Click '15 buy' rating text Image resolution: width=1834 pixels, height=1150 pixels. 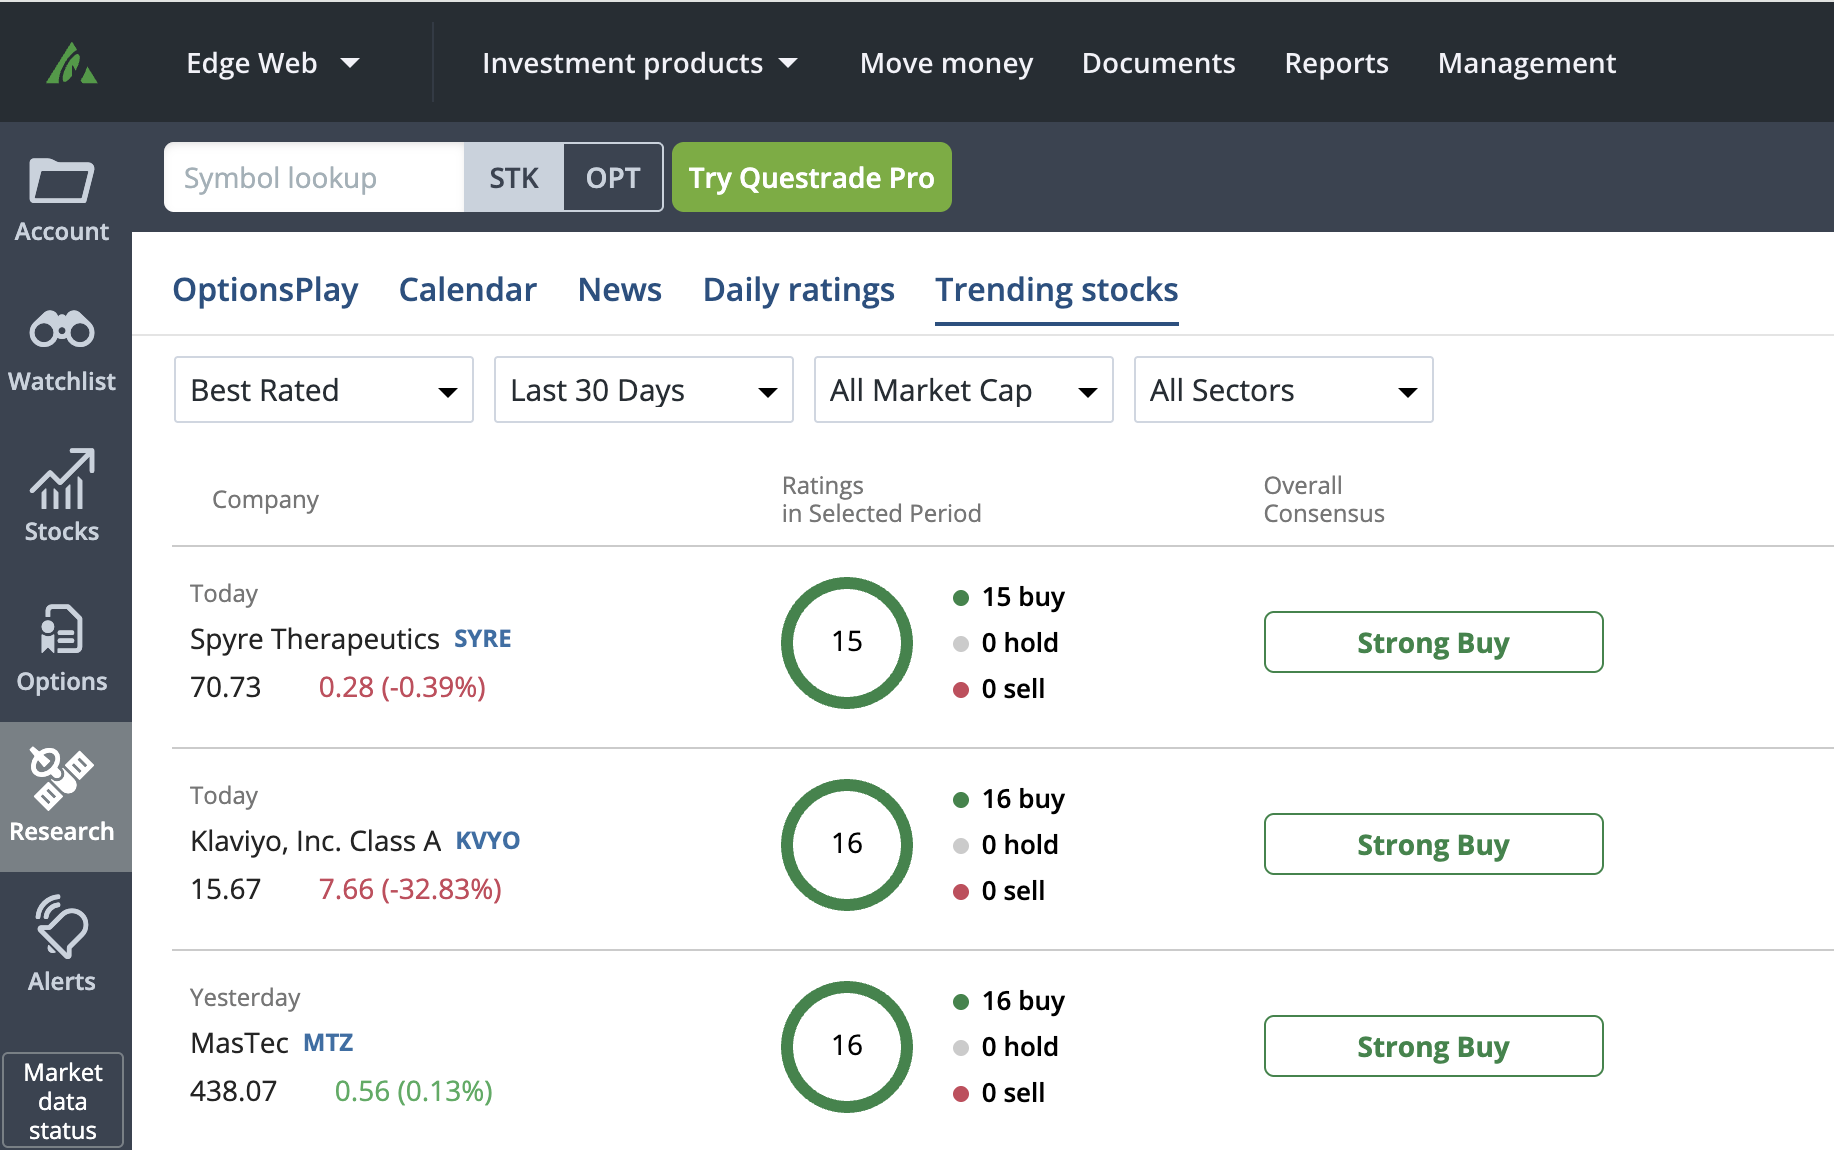tap(1023, 597)
